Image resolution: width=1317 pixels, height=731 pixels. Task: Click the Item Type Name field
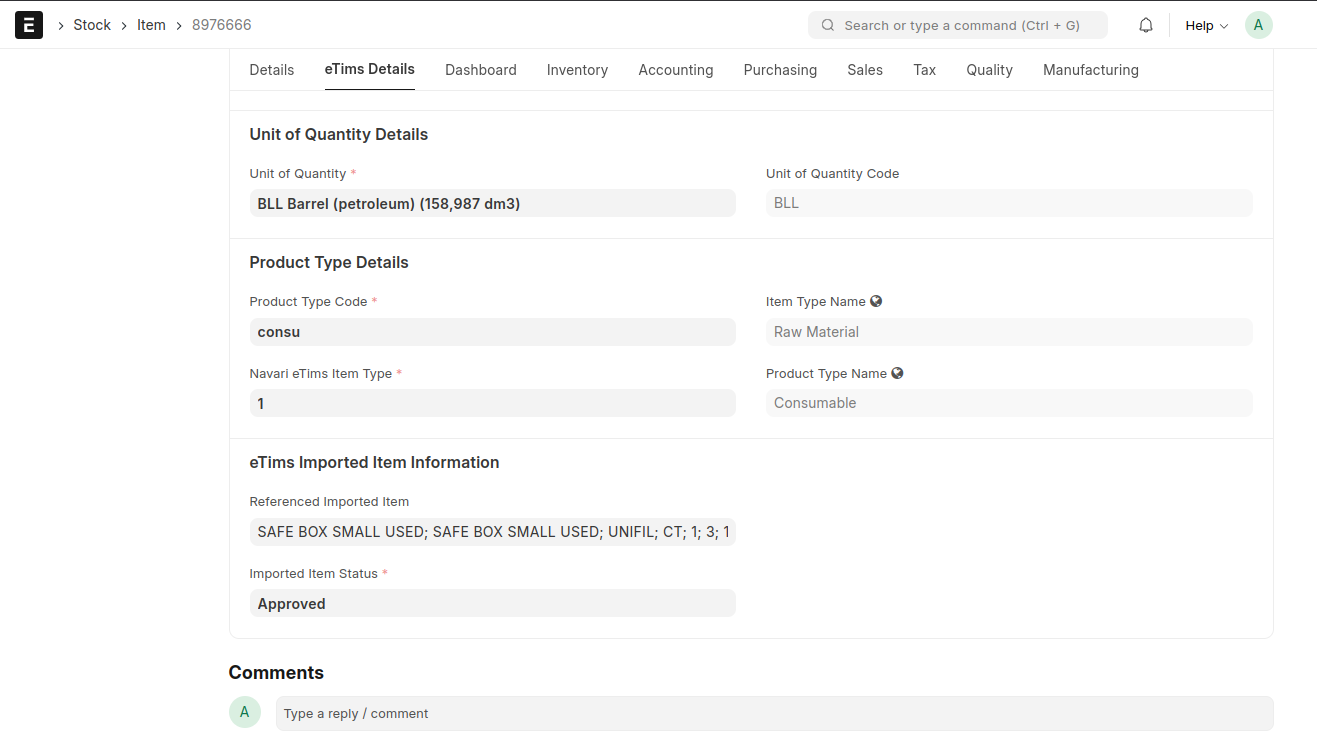(x=1009, y=332)
